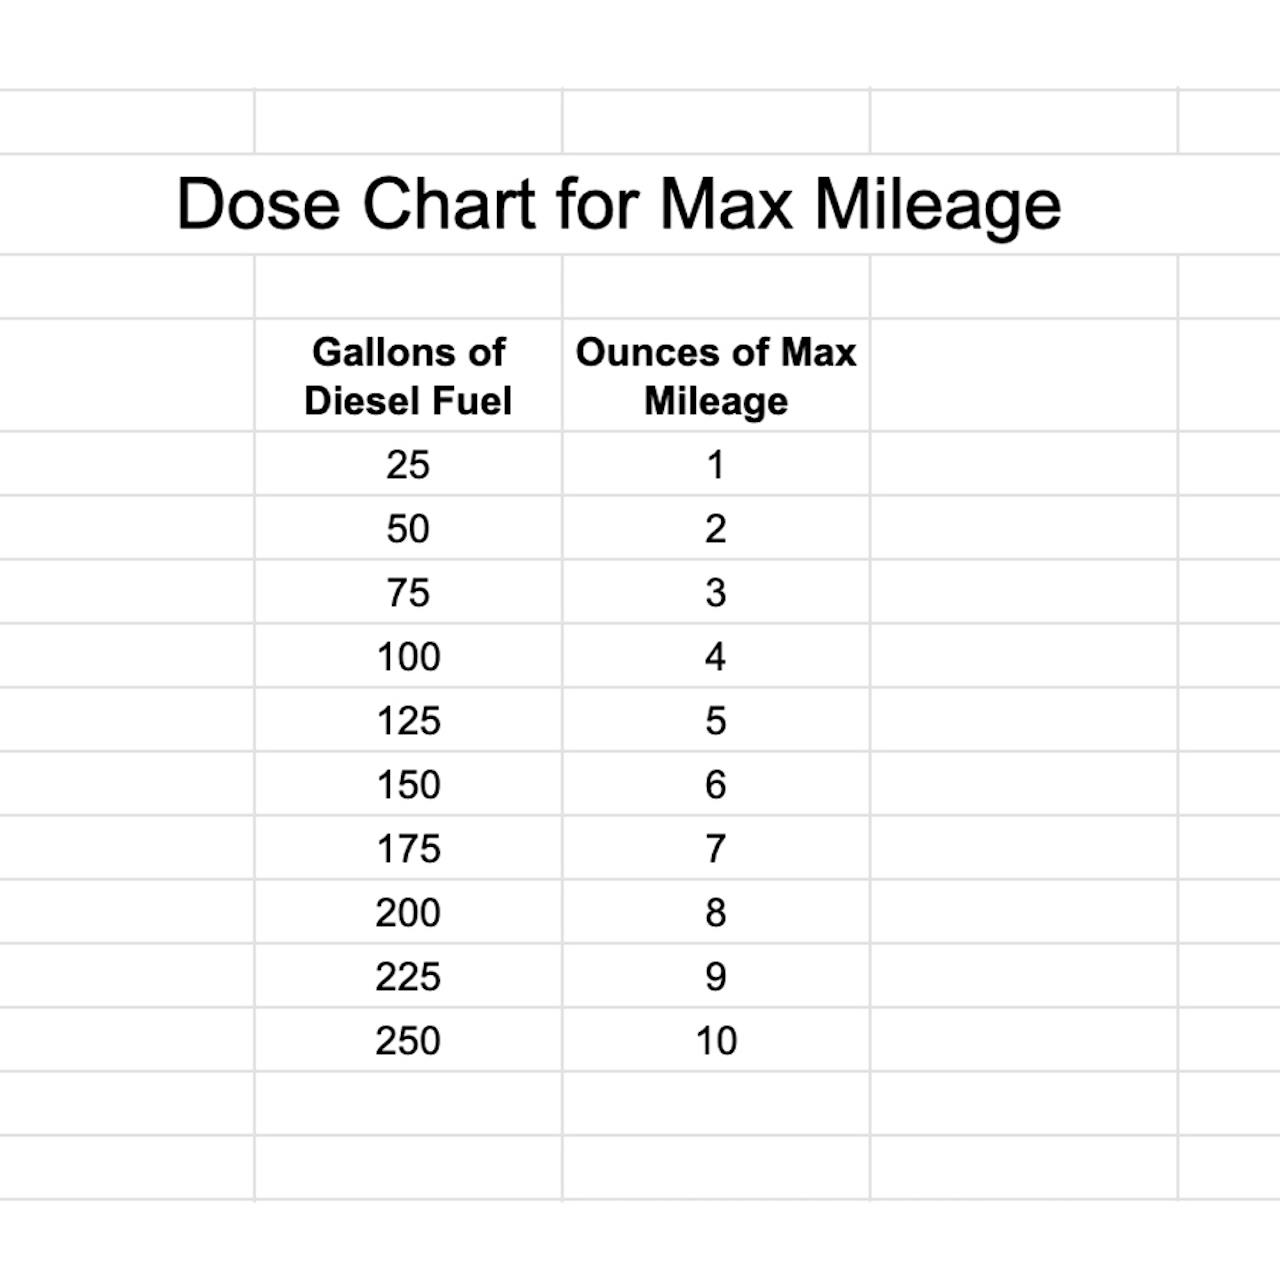Click the 2 ounces cell
The width and height of the screenshot is (1280, 1280).
(x=716, y=529)
